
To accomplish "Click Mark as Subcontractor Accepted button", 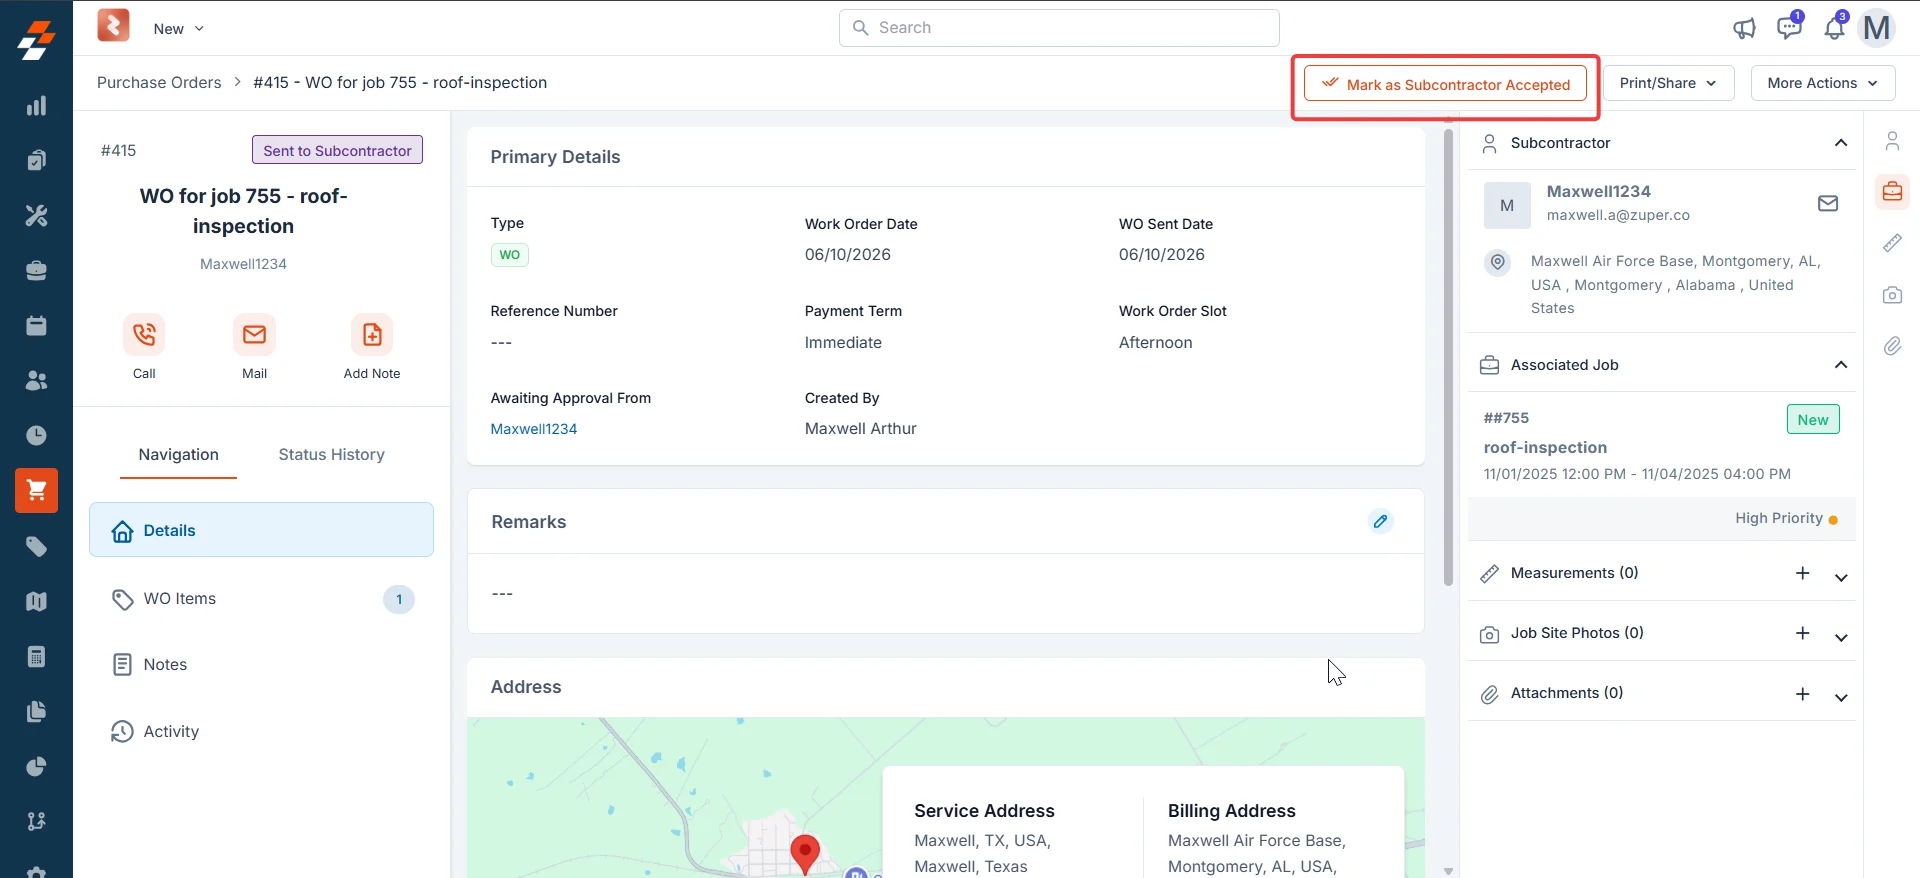I will tap(1446, 85).
